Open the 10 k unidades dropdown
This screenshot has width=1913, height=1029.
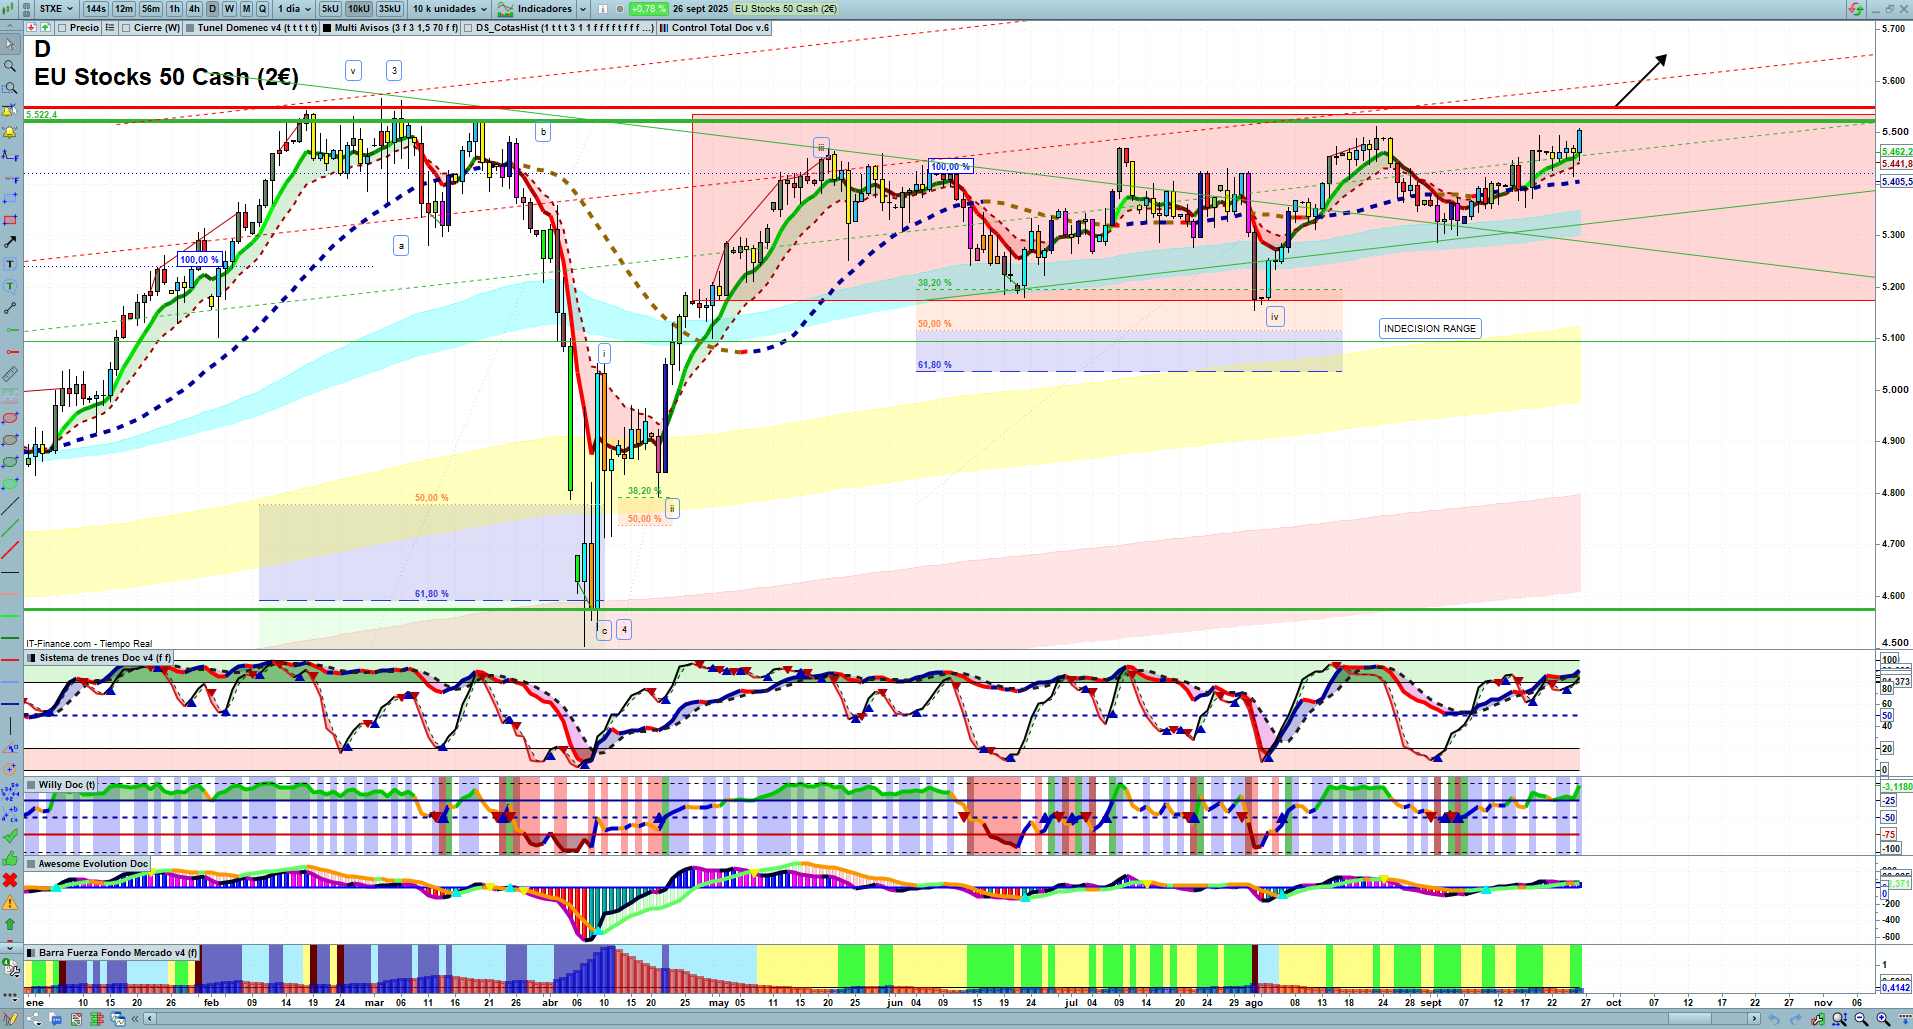(449, 9)
